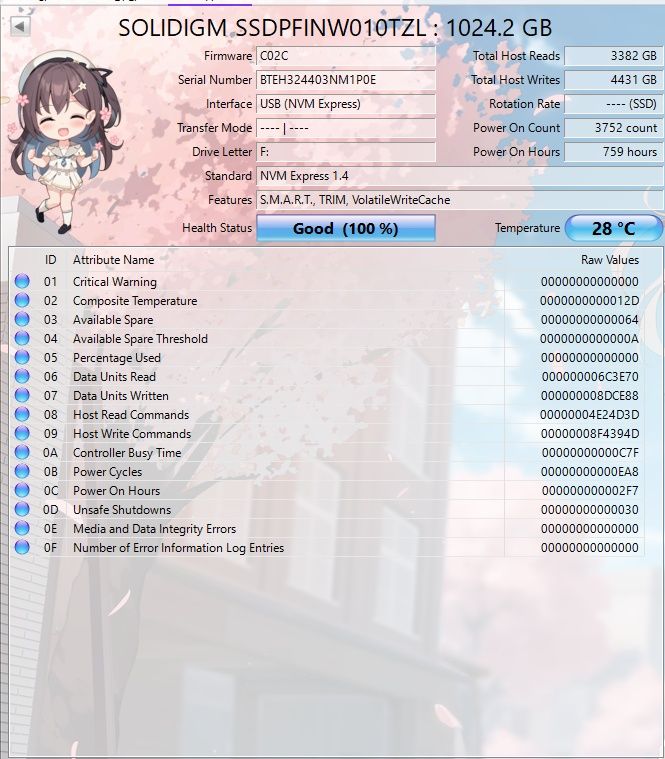
Task: Click the SOLIDIGM SSDPFINW010TZL drive title
Action: (335, 28)
